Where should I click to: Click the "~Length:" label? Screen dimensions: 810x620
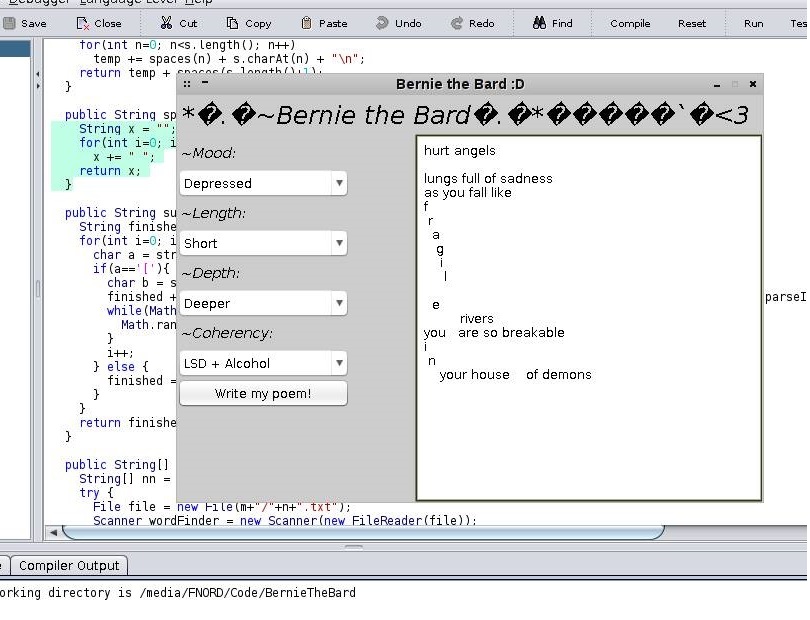213,213
